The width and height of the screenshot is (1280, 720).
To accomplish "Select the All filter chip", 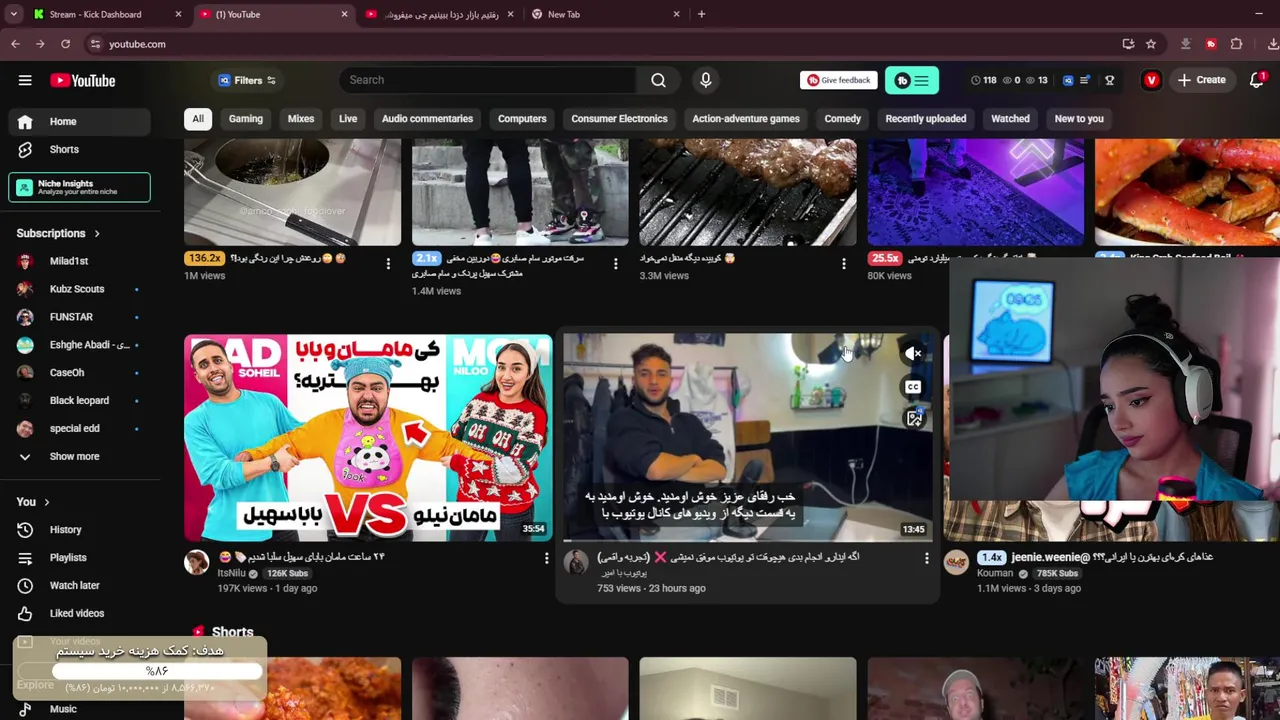I will [x=198, y=118].
